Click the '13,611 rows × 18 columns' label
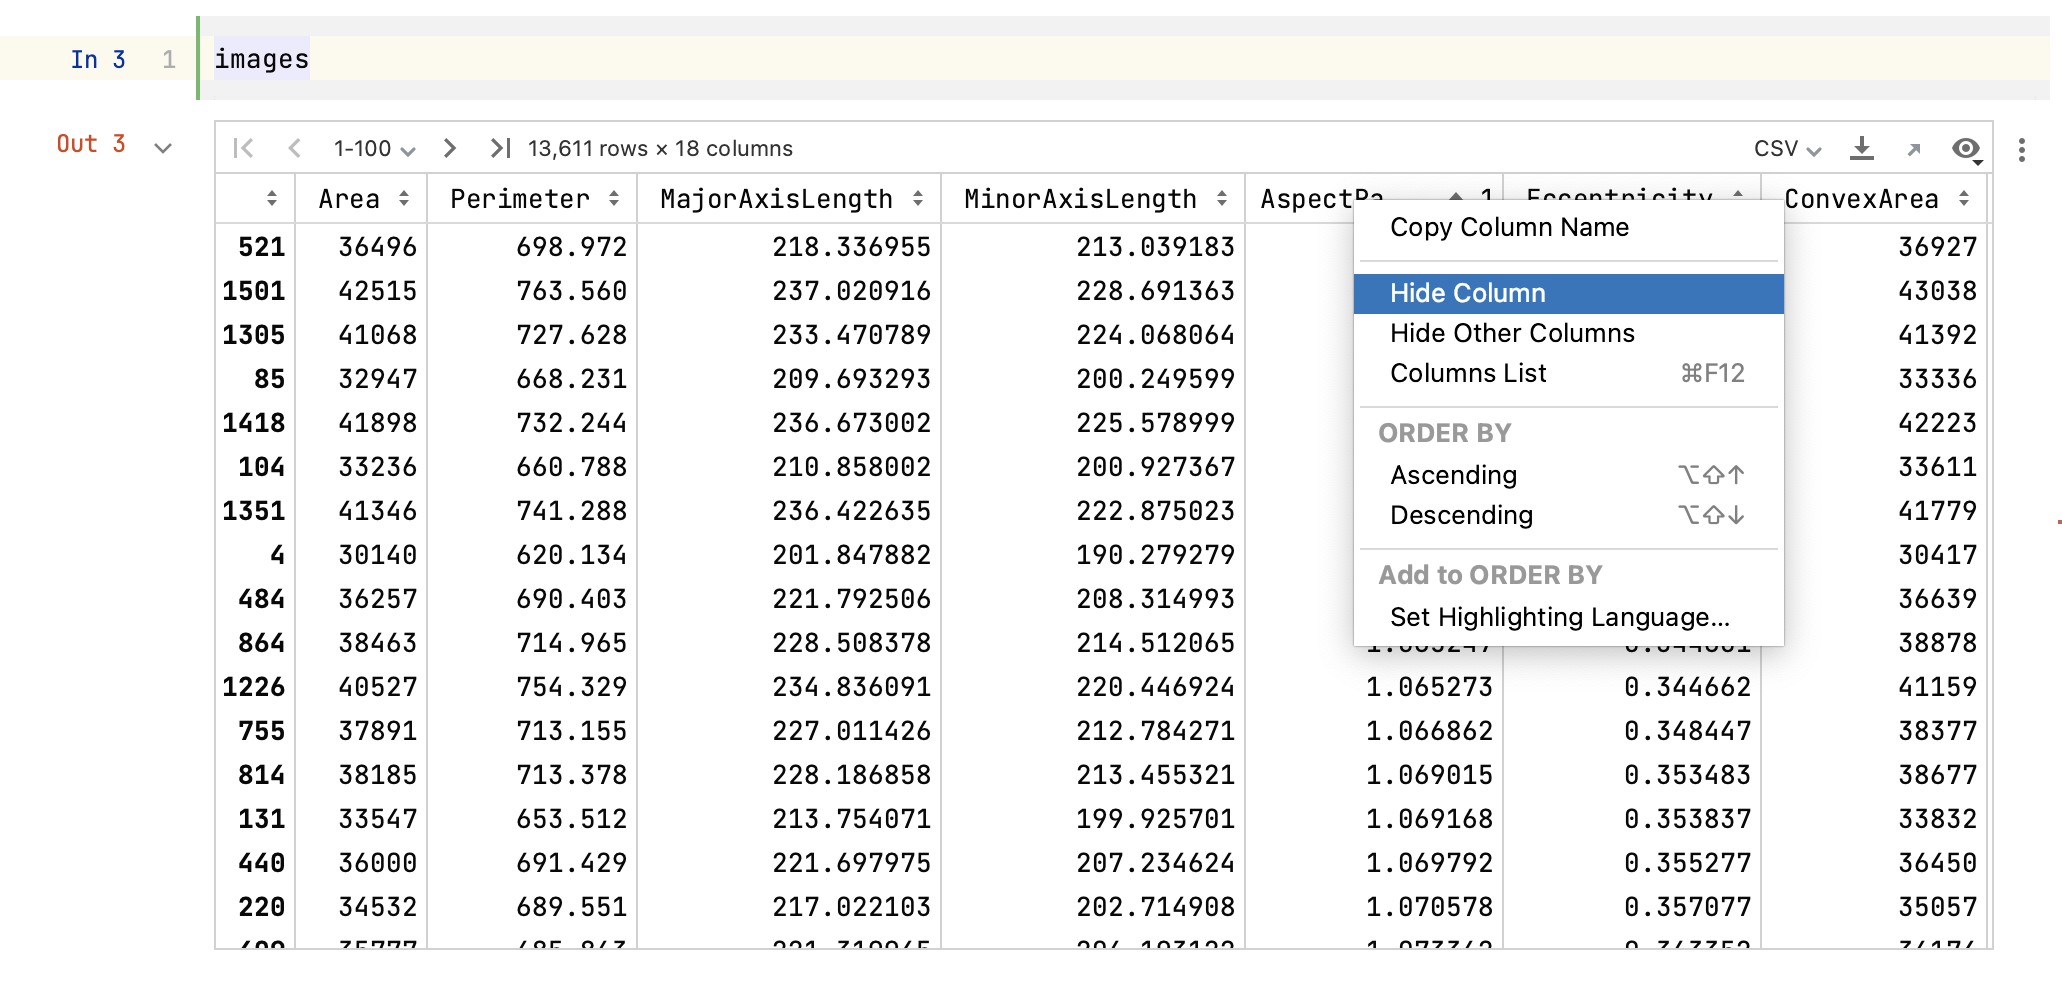The image size is (2062, 990). pyautogui.click(x=660, y=149)
